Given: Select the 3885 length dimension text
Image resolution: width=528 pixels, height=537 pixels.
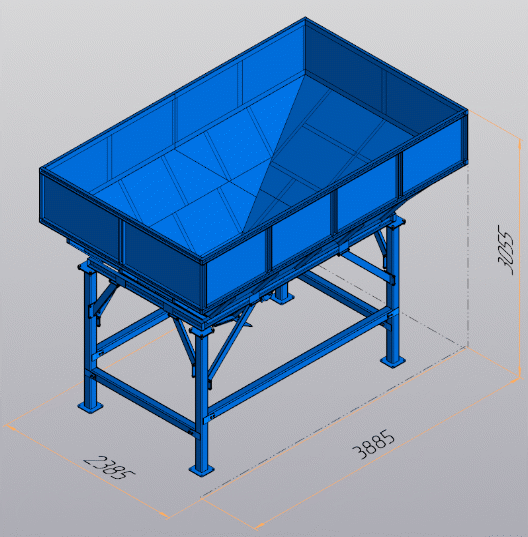Looking at the screenshot, I should pos(373,444).
